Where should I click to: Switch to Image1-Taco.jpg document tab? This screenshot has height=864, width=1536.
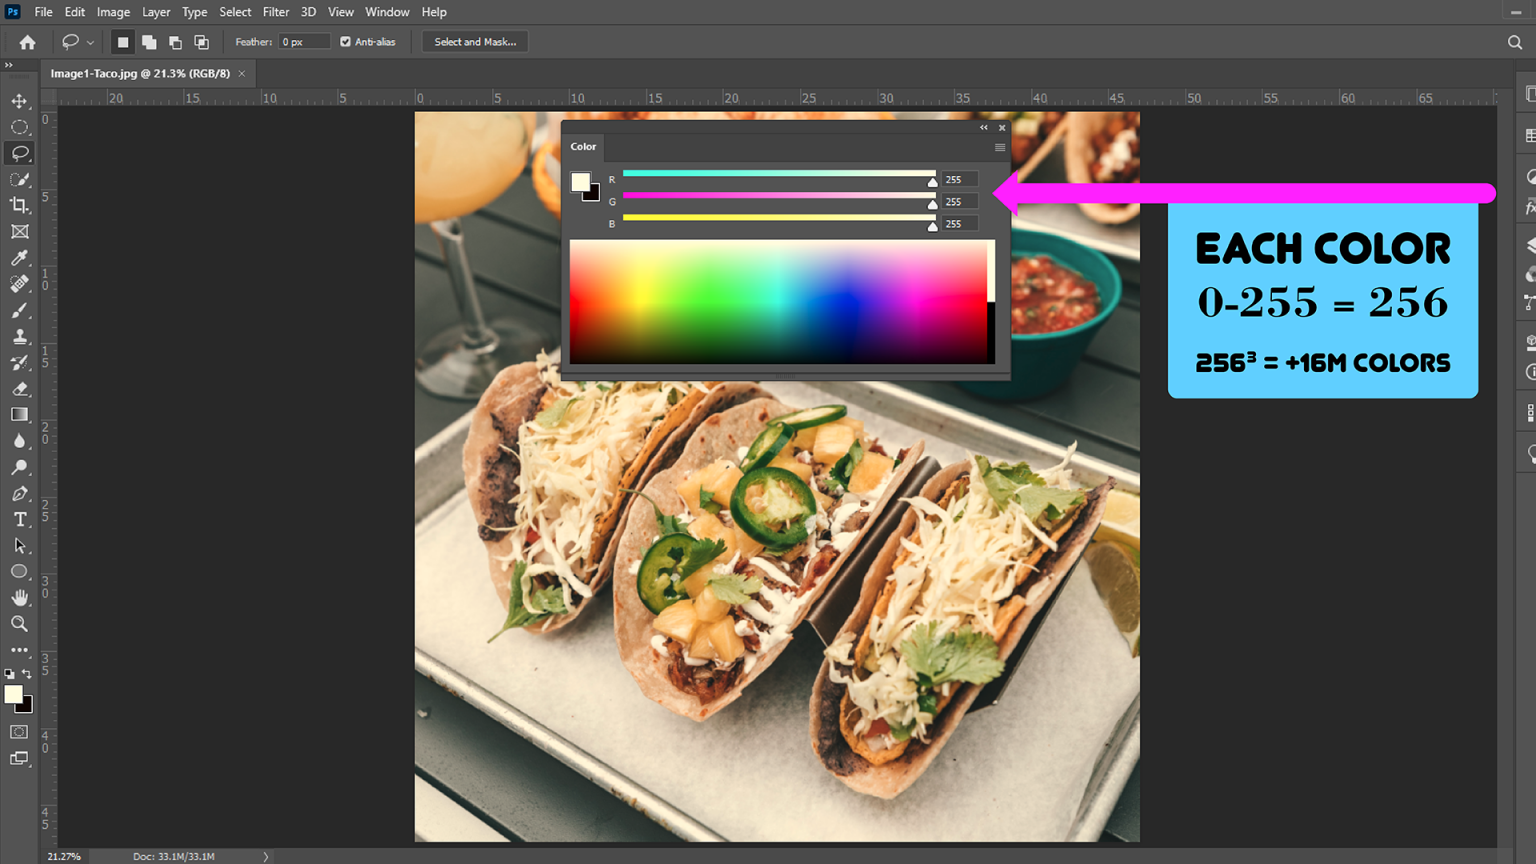[140, 73]
